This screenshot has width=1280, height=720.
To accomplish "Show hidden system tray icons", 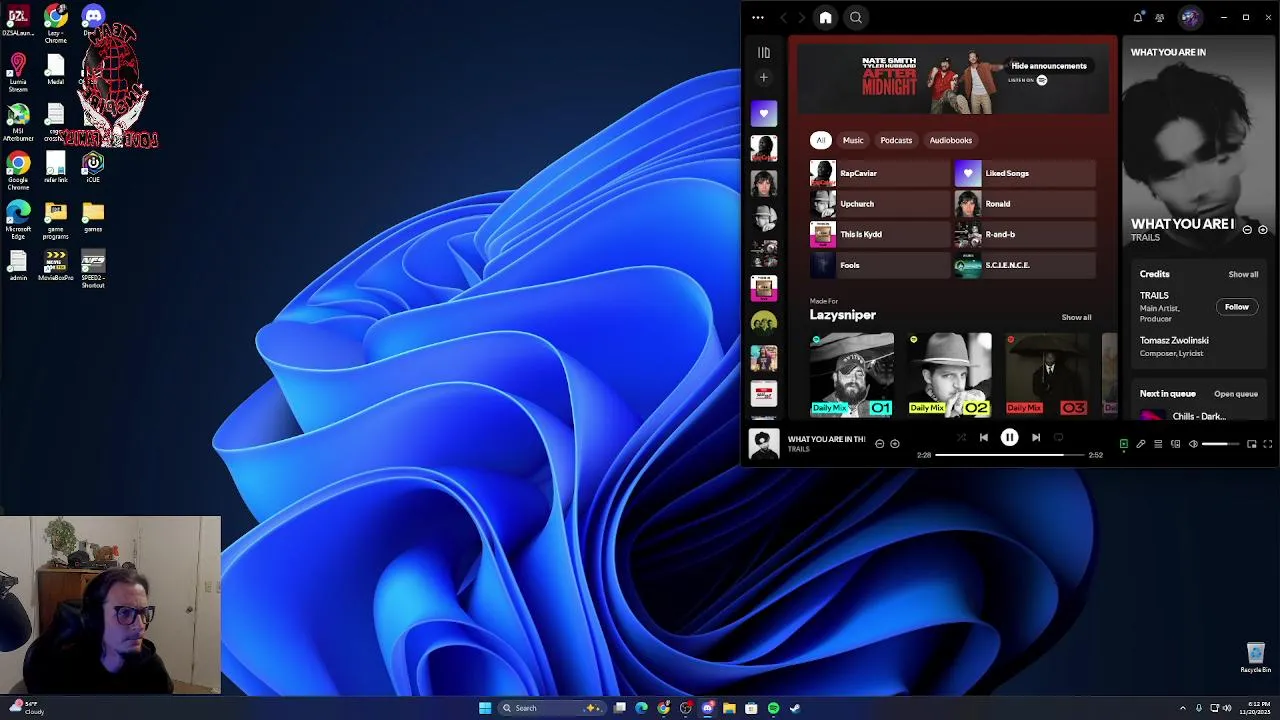I will [1183, 708].
